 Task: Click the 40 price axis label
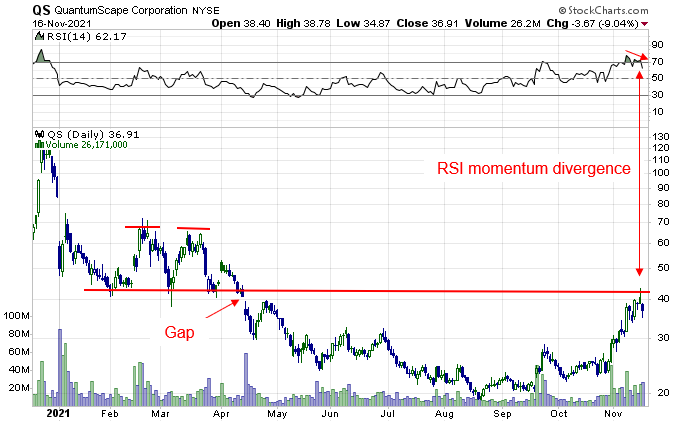(663, 299)
